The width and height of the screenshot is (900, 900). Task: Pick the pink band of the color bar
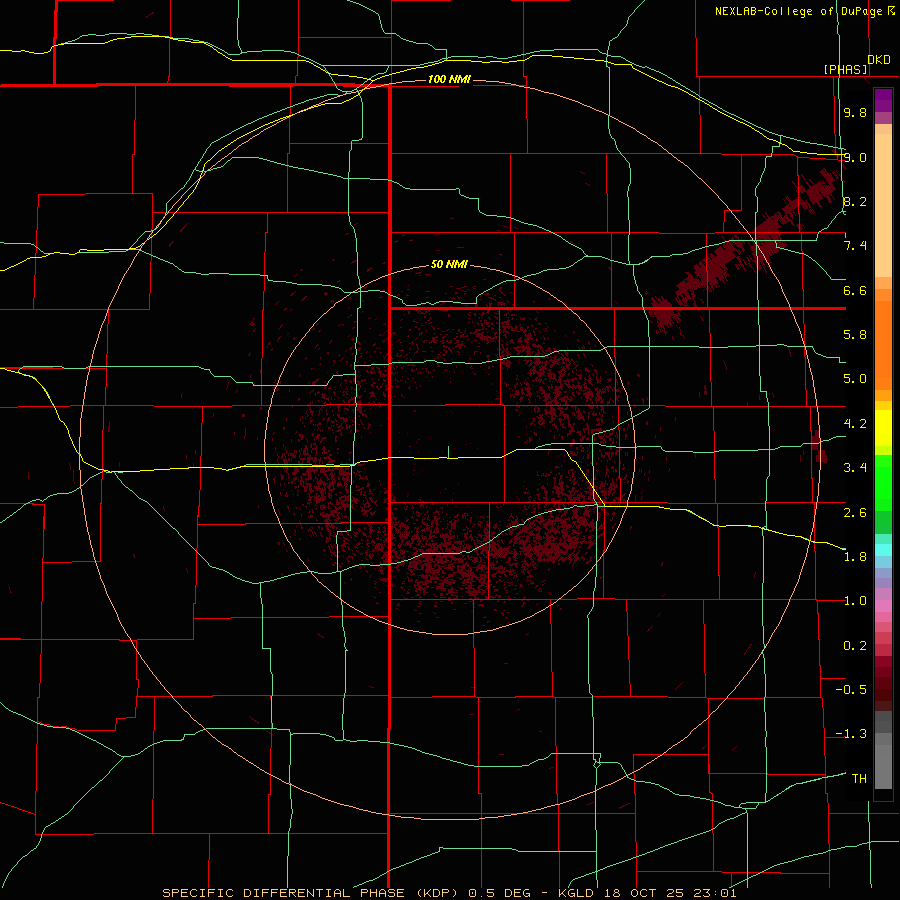click(883, 606)
